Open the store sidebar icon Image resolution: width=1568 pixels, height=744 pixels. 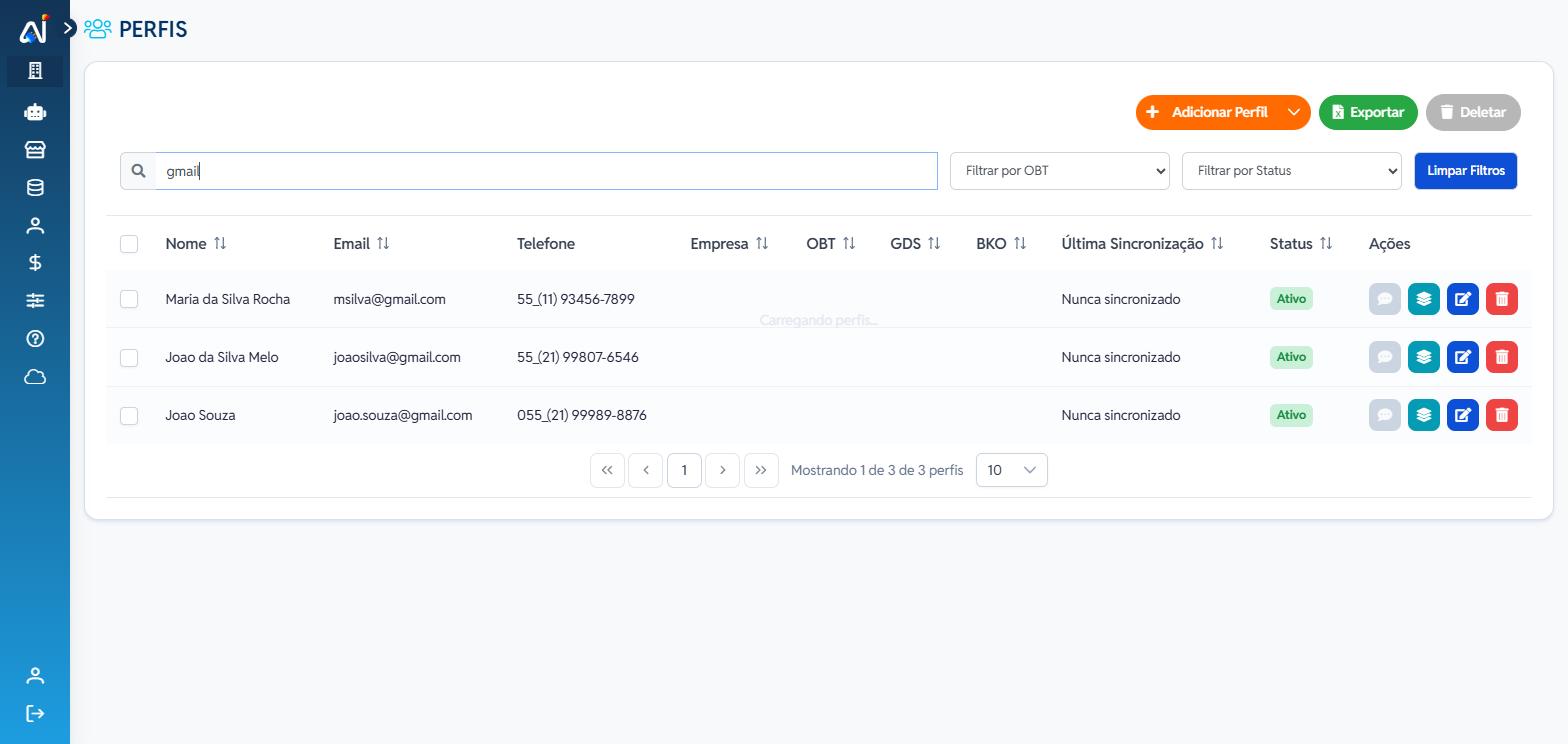click(x=35, y=150)
